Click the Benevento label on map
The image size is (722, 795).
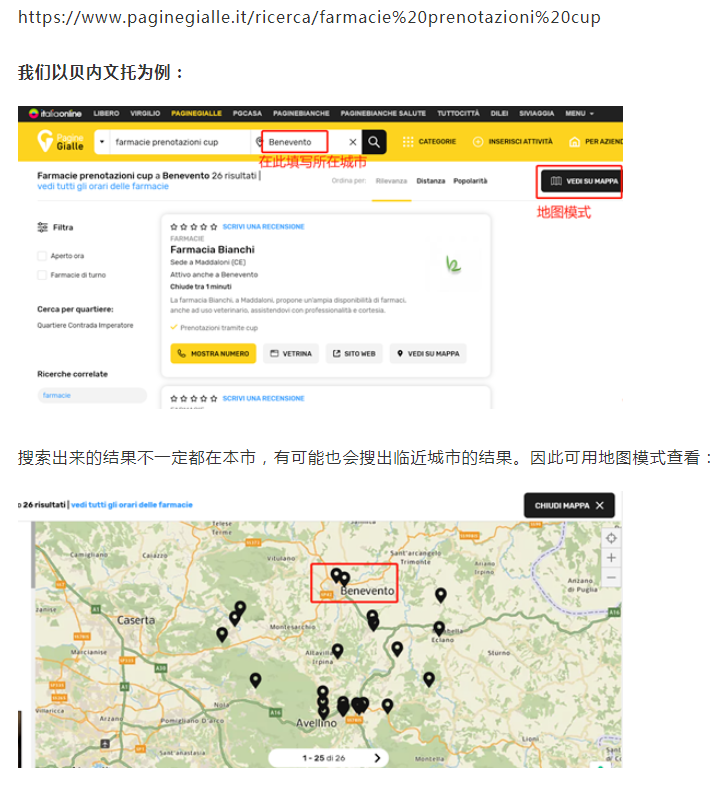click(367, 591)
